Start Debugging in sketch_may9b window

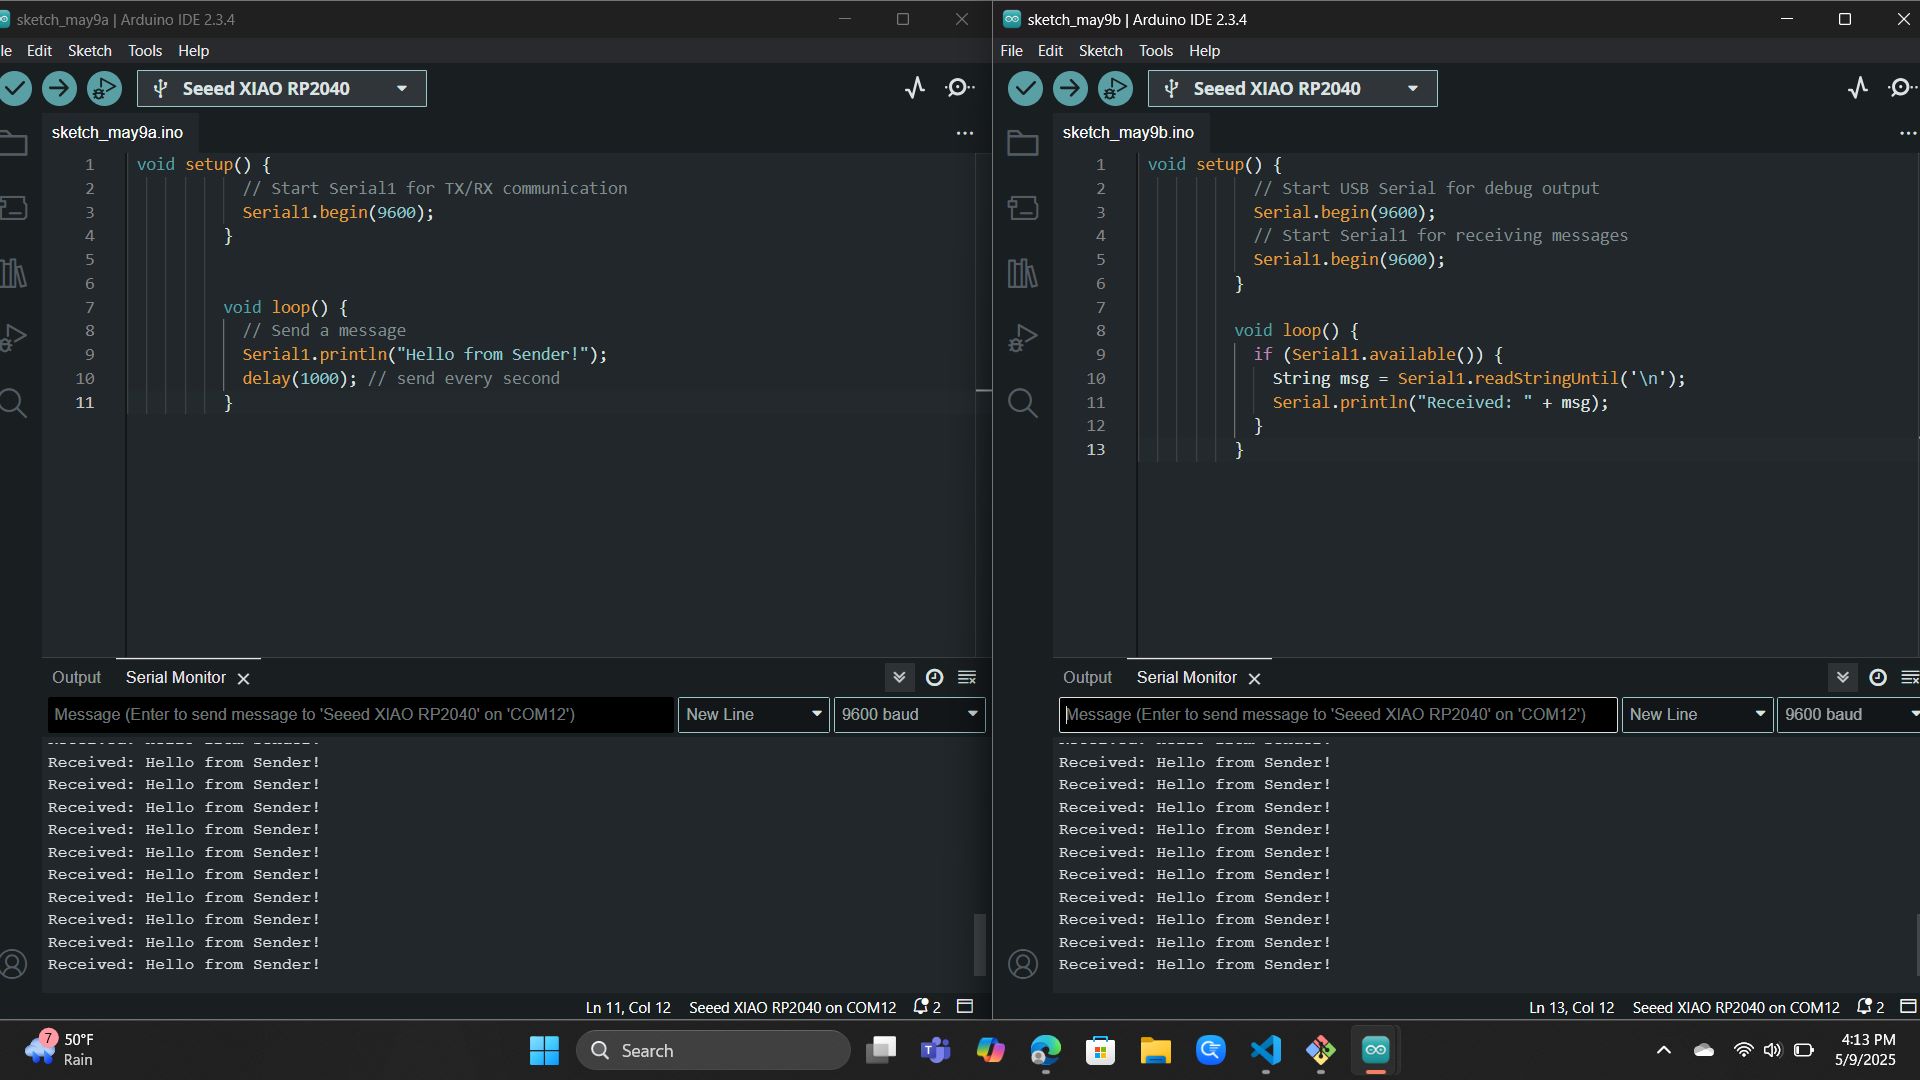coord(1115,89)
